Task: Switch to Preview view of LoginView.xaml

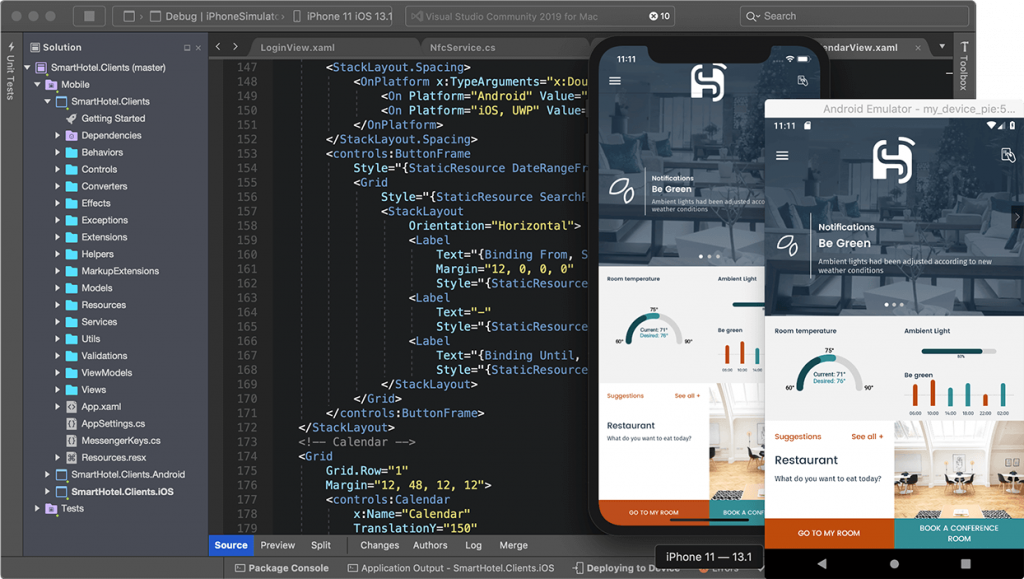Action: tap(277, 545)
